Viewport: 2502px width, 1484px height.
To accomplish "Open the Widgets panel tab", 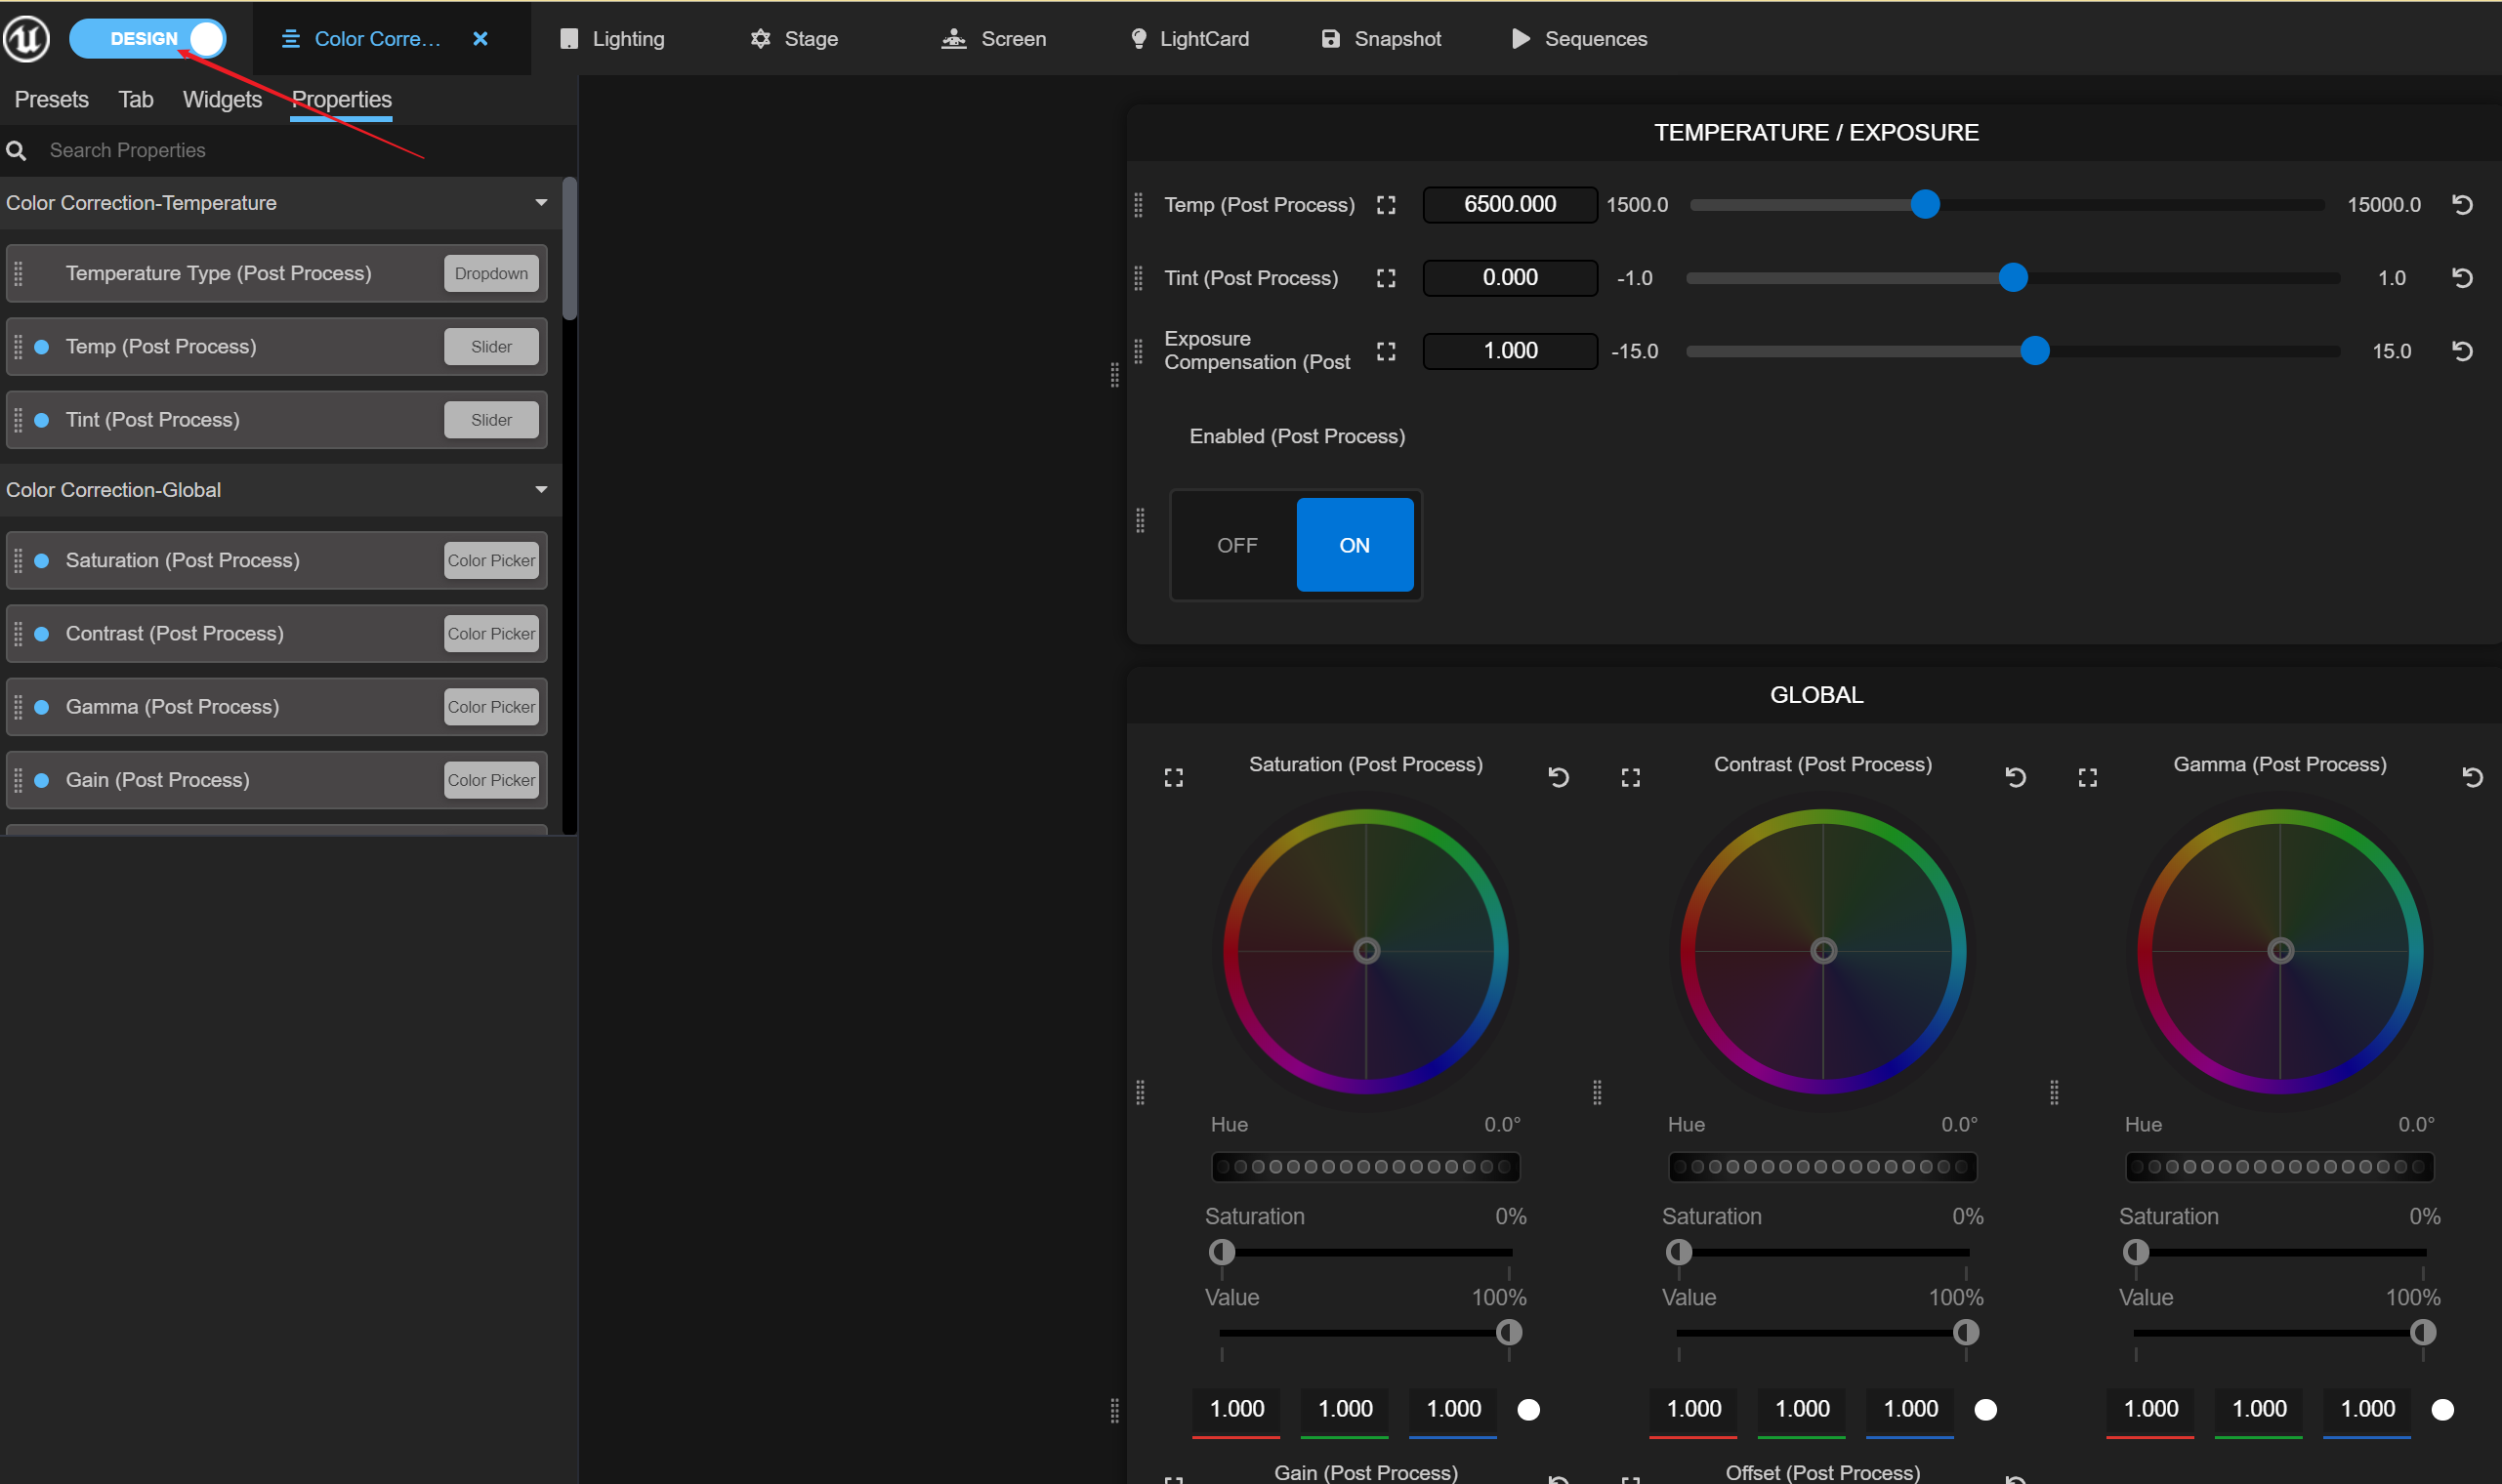I will click(222, 100).
